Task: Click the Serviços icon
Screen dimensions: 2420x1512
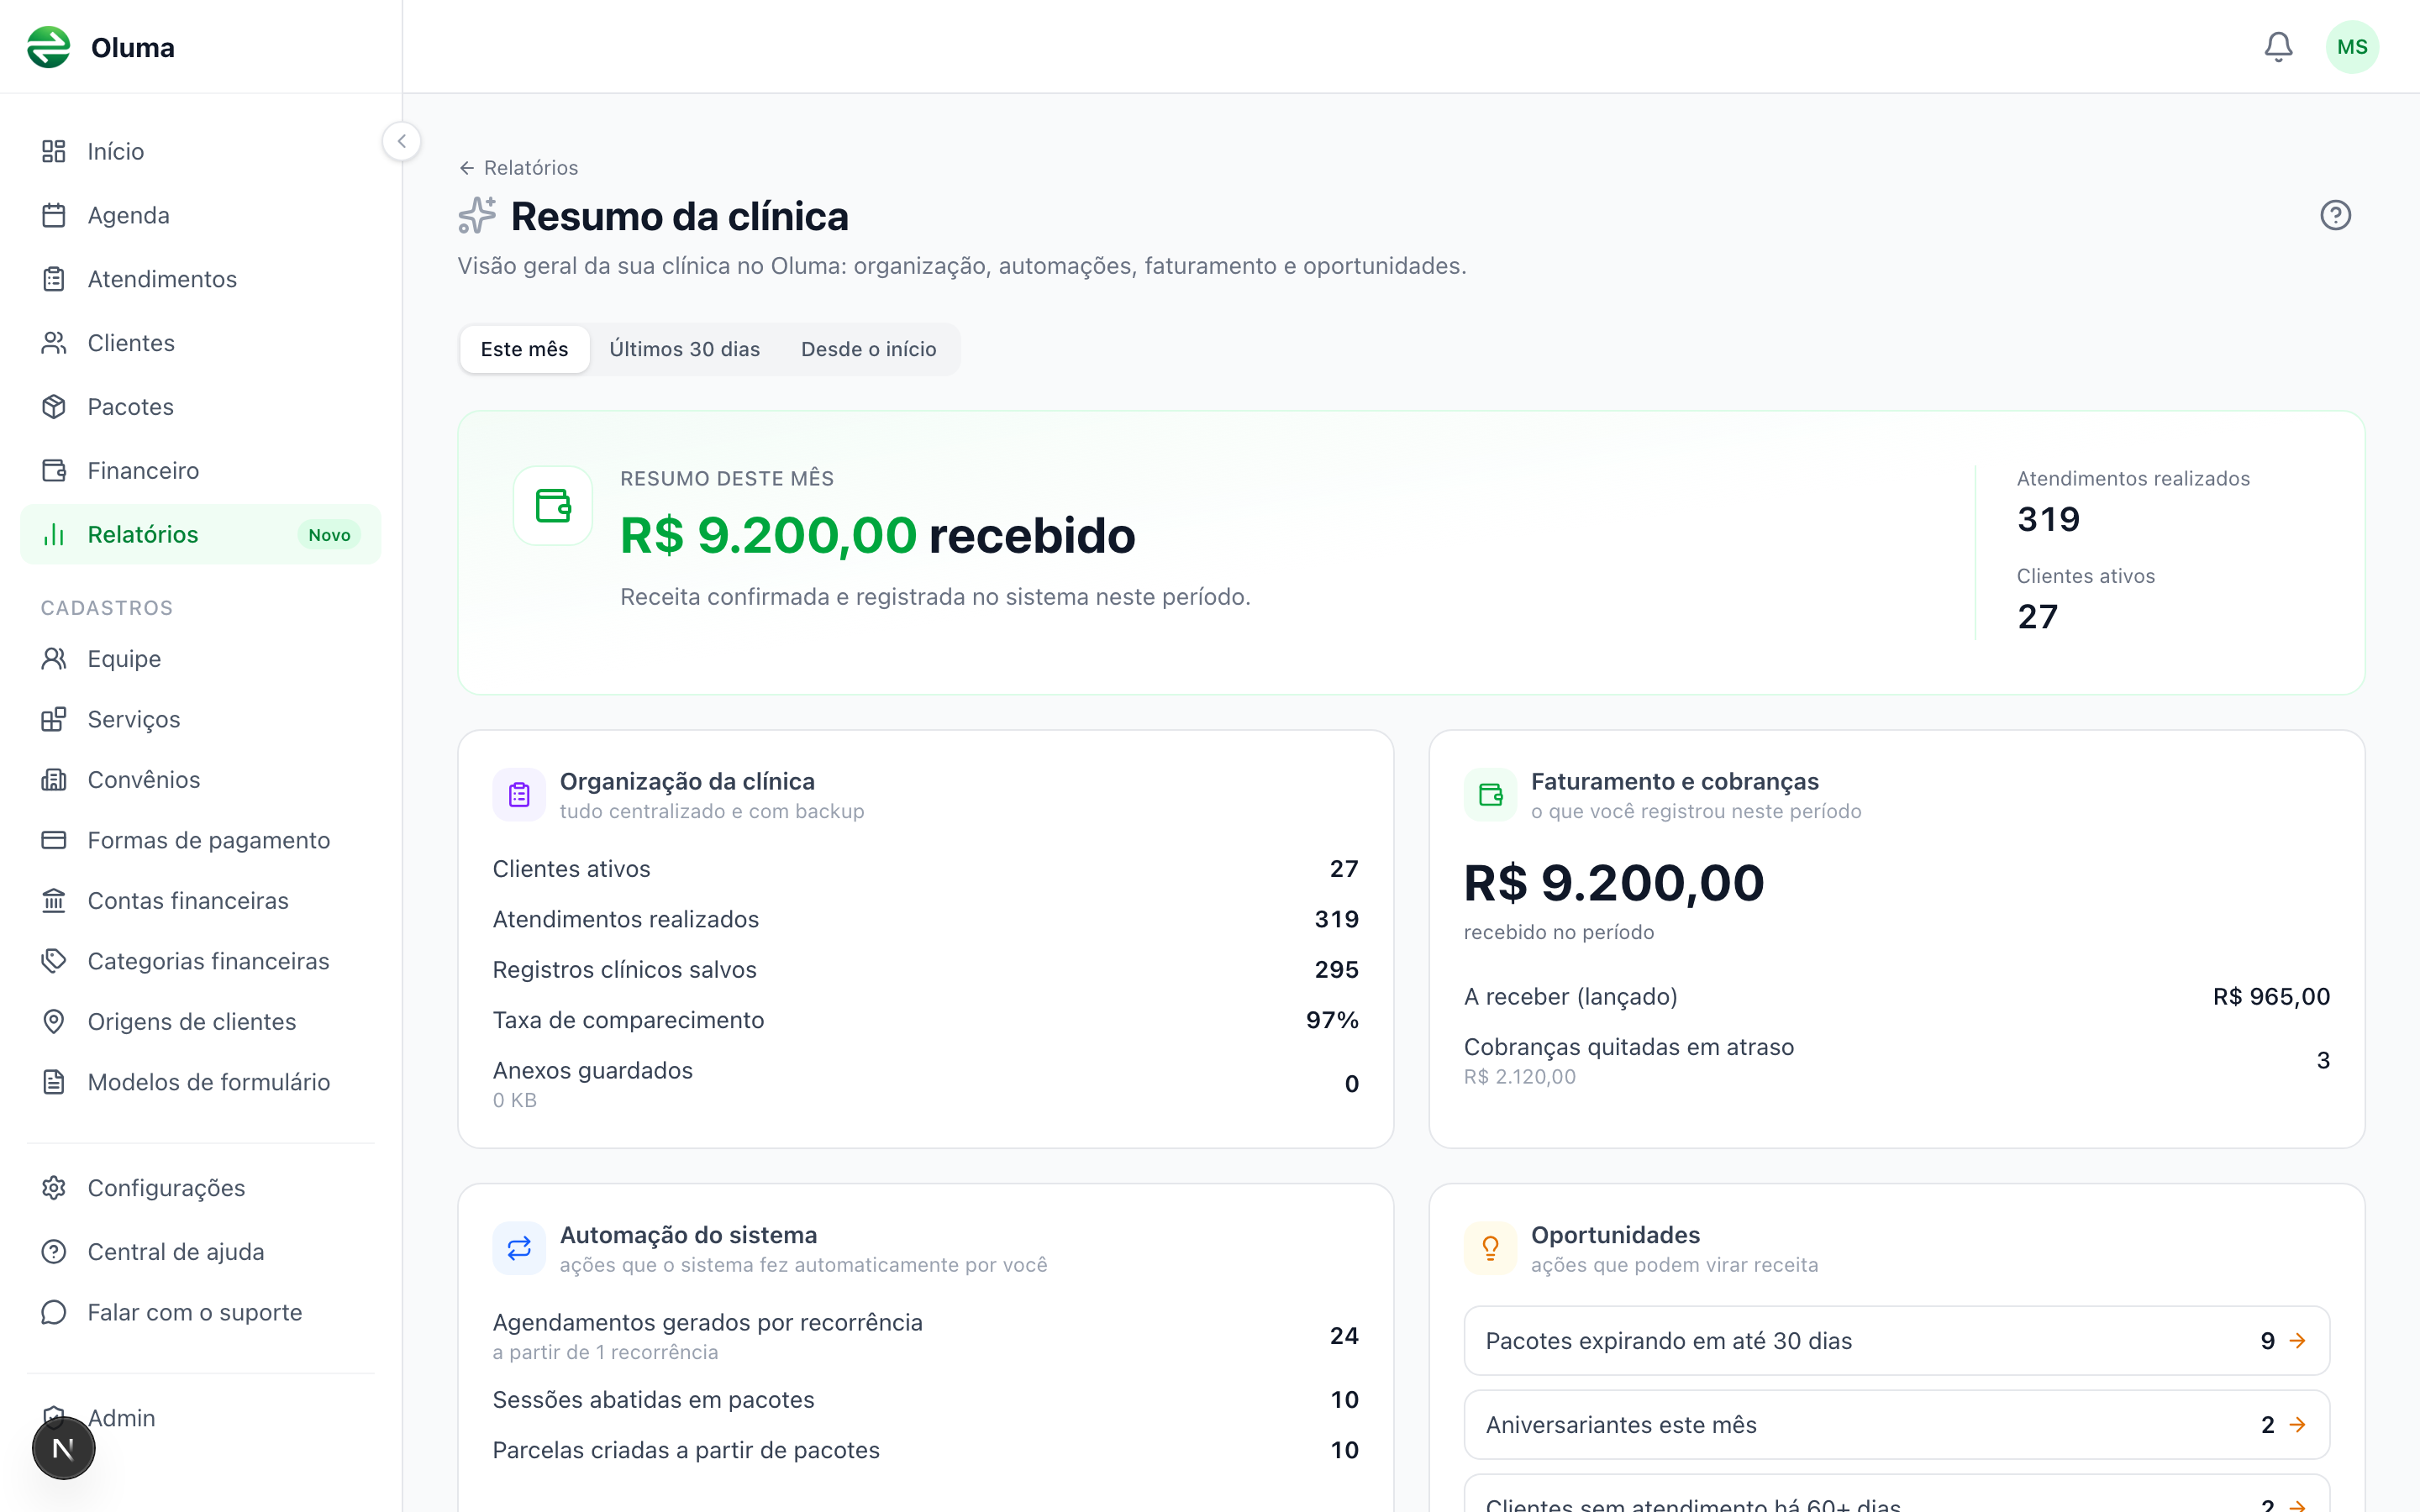Action: click(x=54, y=719)
